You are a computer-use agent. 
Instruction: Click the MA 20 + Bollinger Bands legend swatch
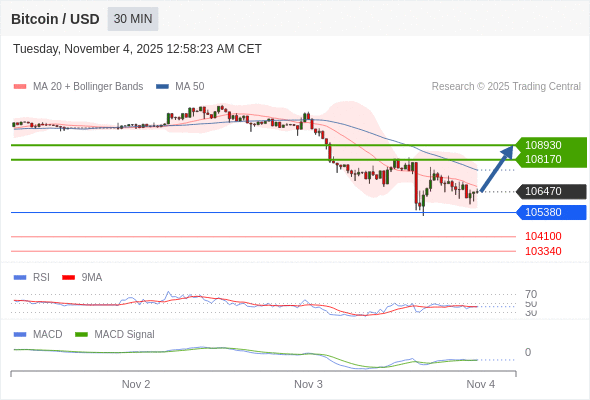coord(20,87)
